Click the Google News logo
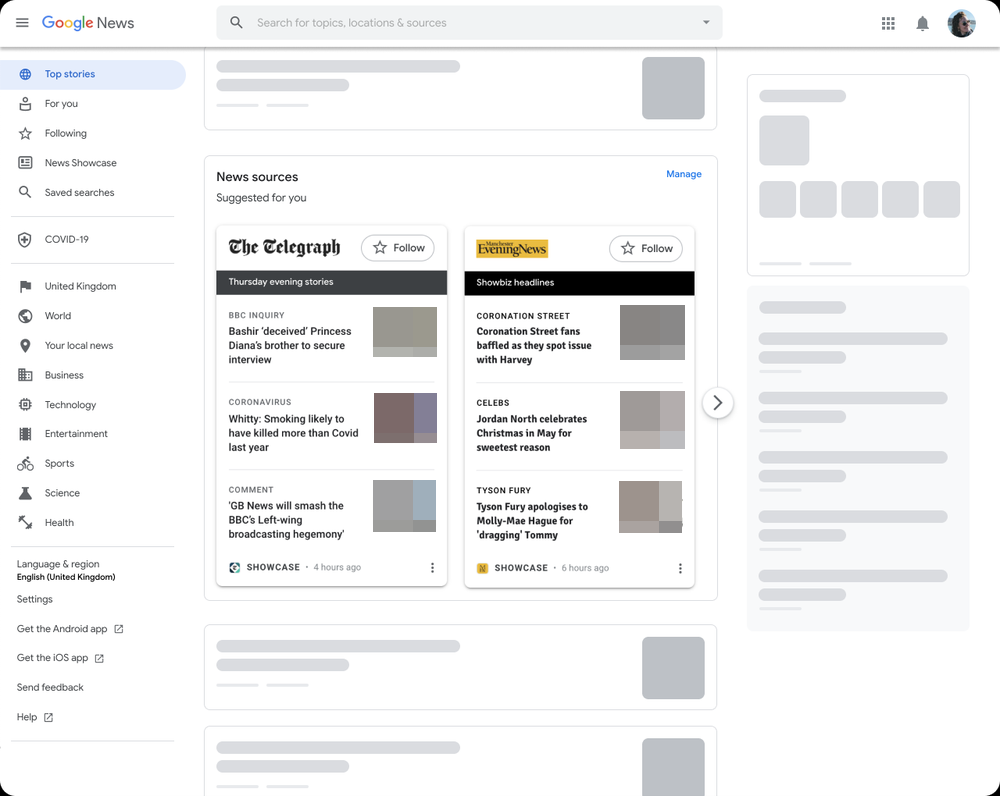This screenshot has width=1000, height=796. coord(88,22)
